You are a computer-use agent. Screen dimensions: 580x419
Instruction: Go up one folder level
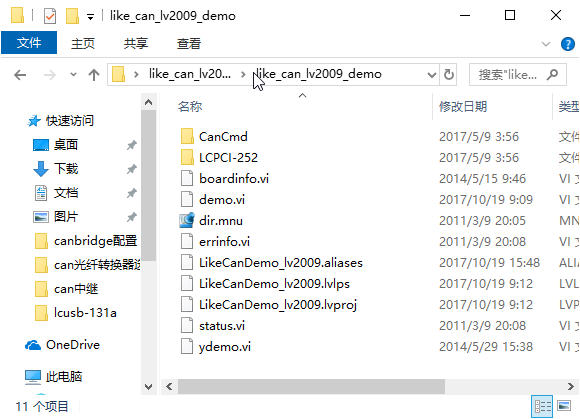(94, 75)
